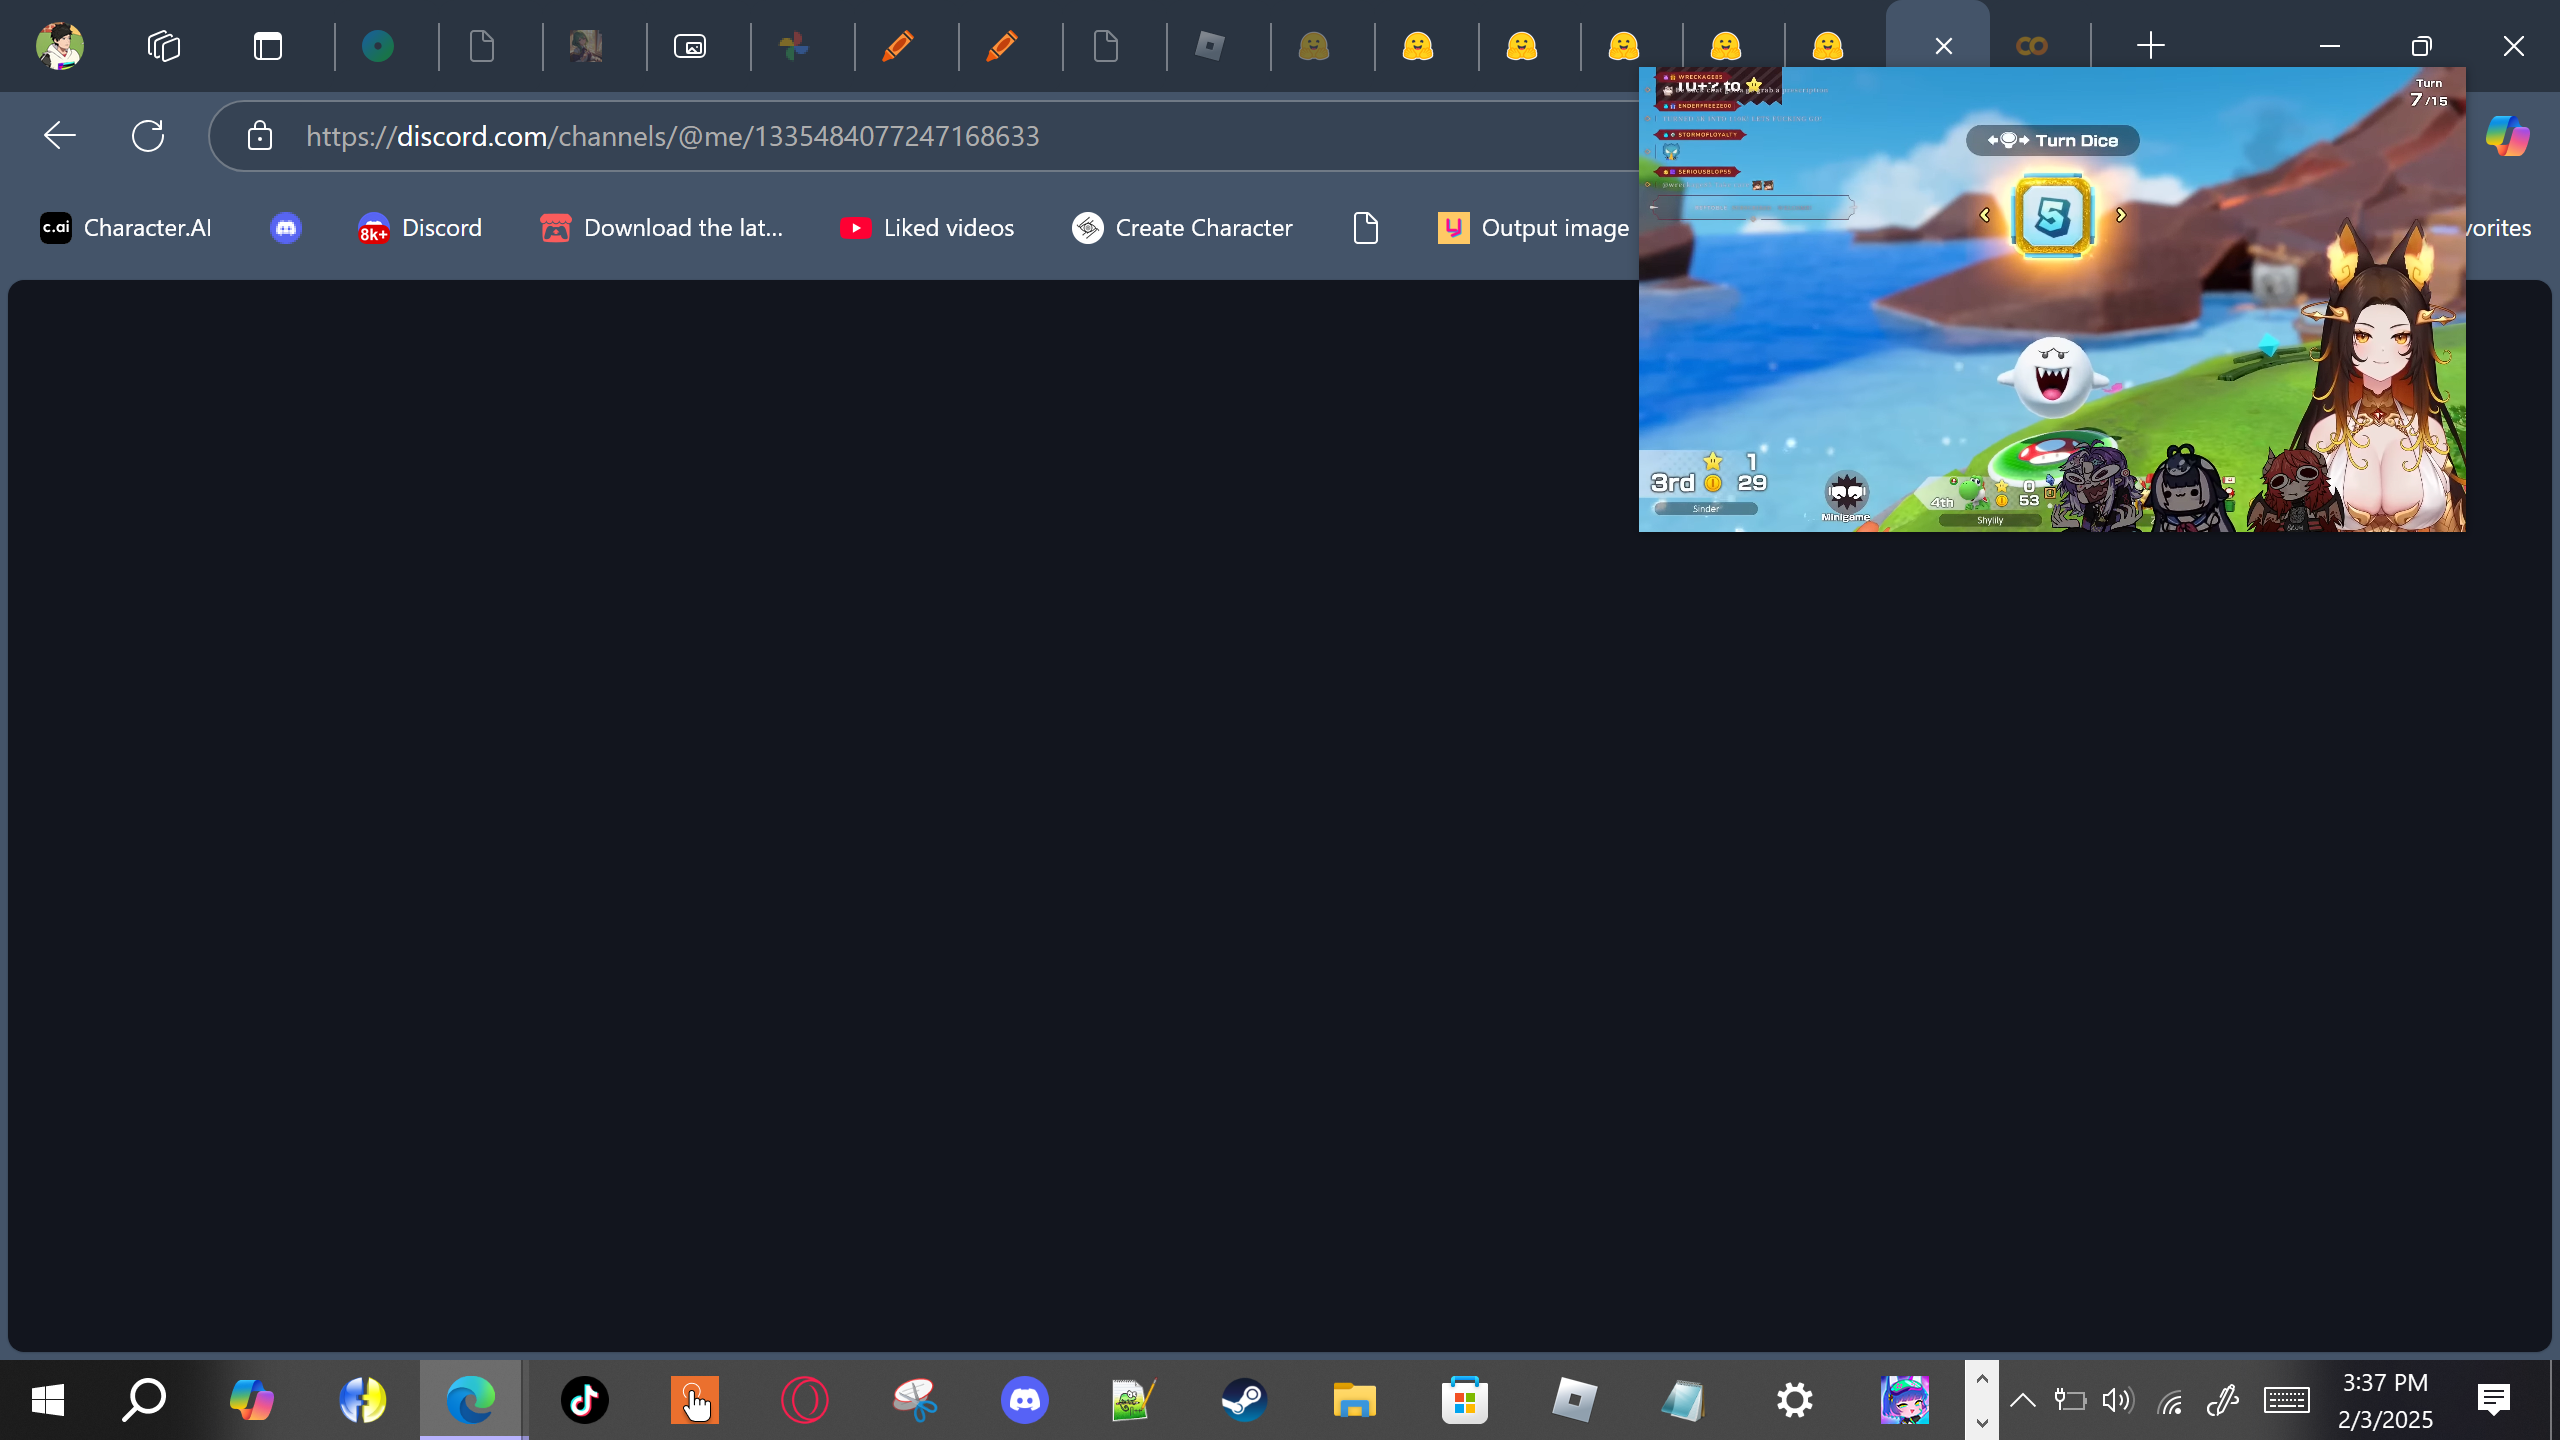The width and height of the screenshot is (2560, 1440).
Task: Launch Copilot from the taskbar
Action: (x=251, y=1400)
